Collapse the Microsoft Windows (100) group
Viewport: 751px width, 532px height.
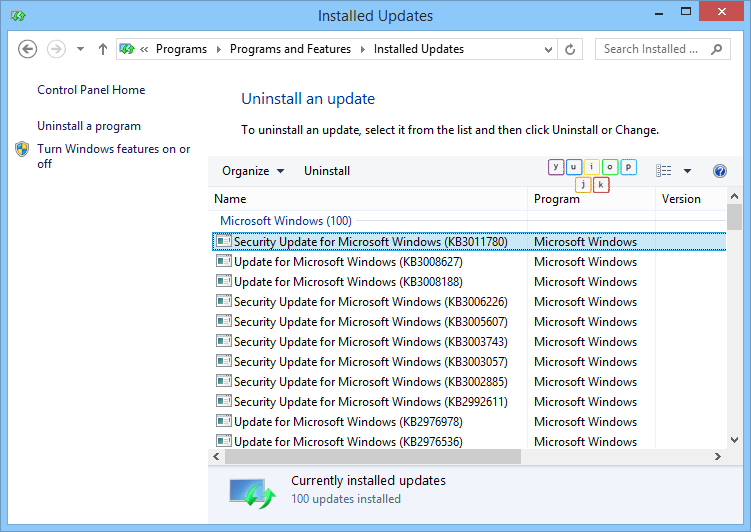click(285, 221)
